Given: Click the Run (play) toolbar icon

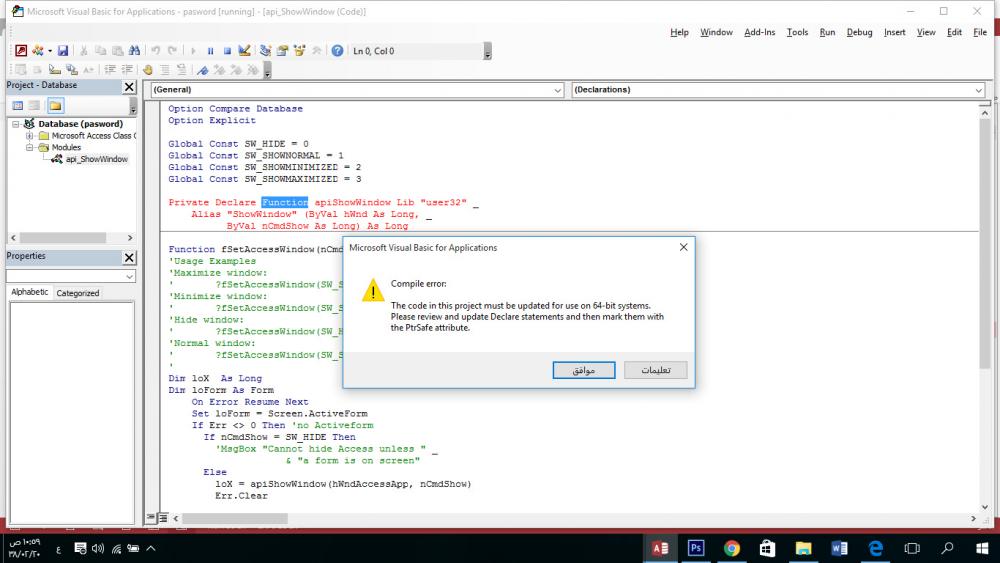Looking at the screenshot, I should pyautogui.click(x=193, y=50).
